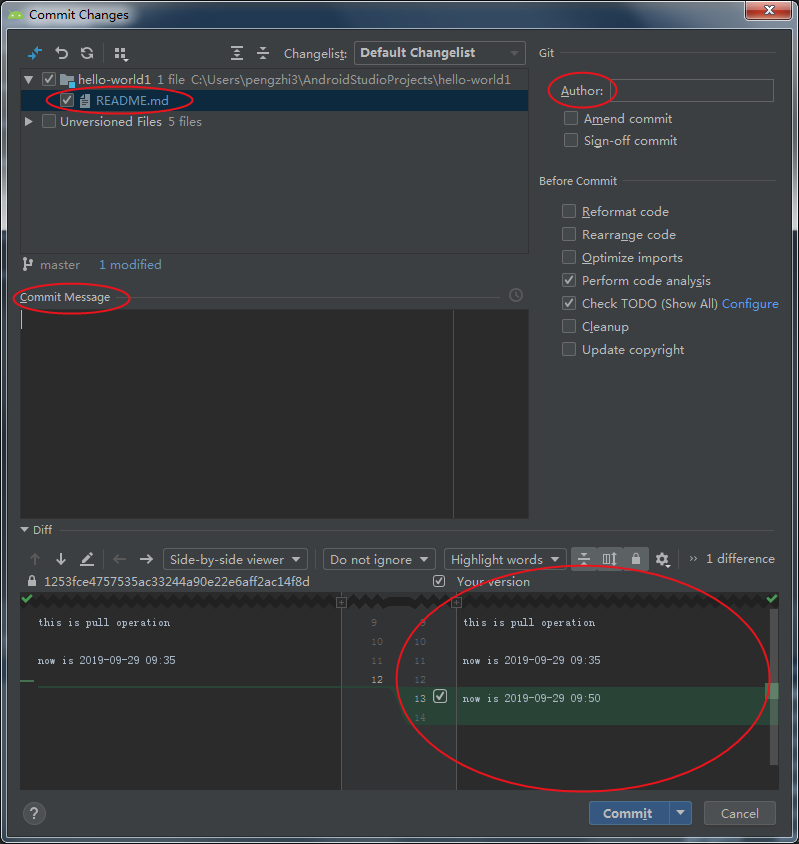
Task: Enable Update copyright checkbox
Action: pos(569,349)
